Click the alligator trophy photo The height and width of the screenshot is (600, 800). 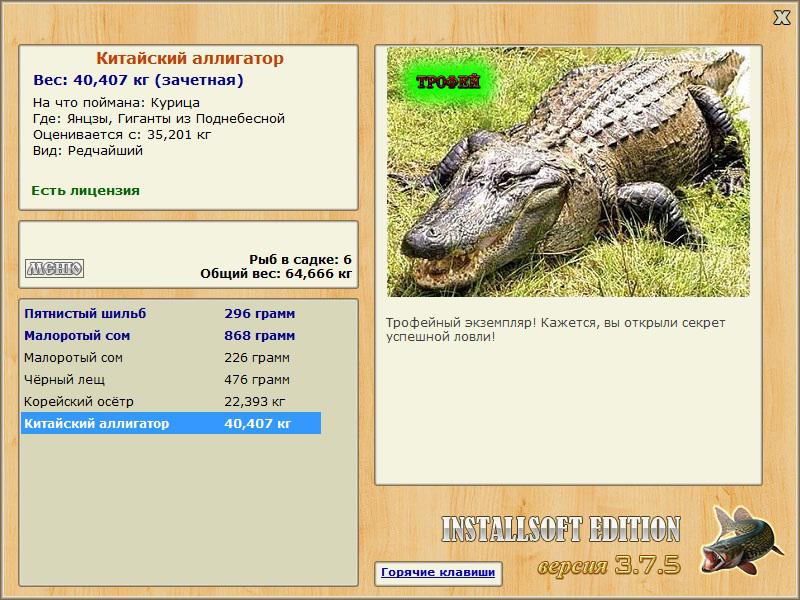point(568,172)
